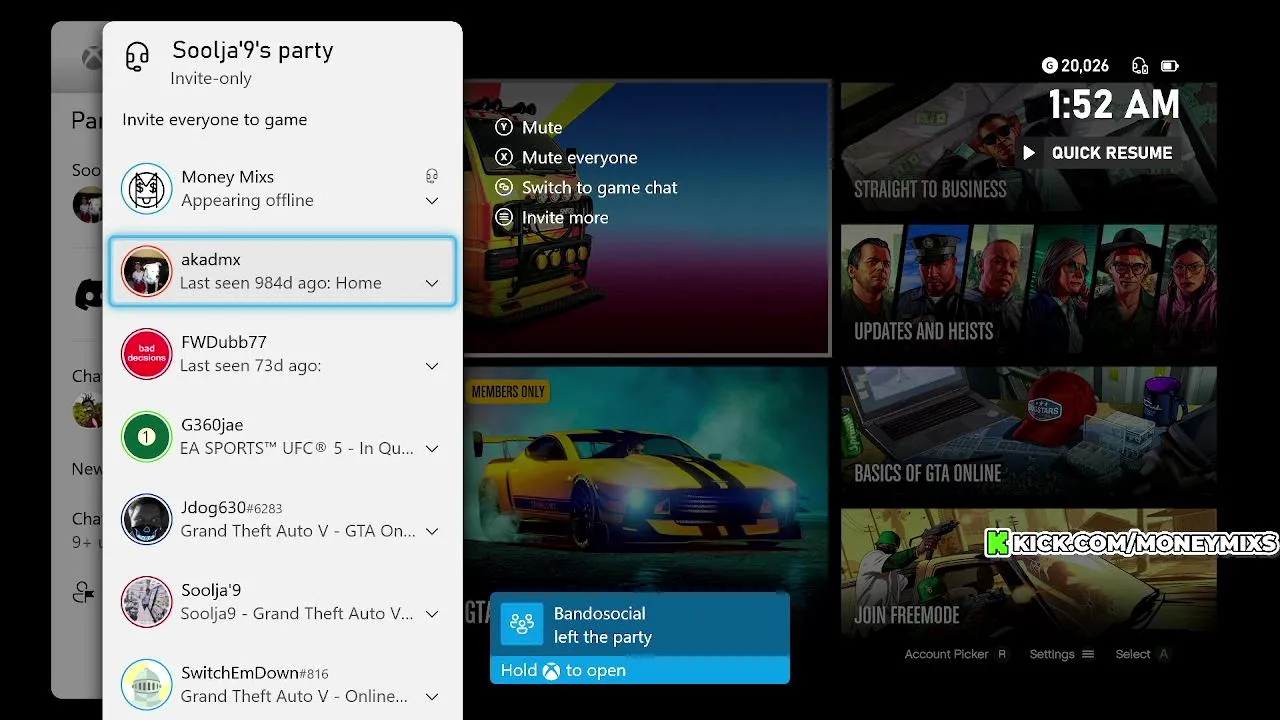Click the 1:52 AM clock
Screen dimensions: 1280x720
[x=1114, y=105]
